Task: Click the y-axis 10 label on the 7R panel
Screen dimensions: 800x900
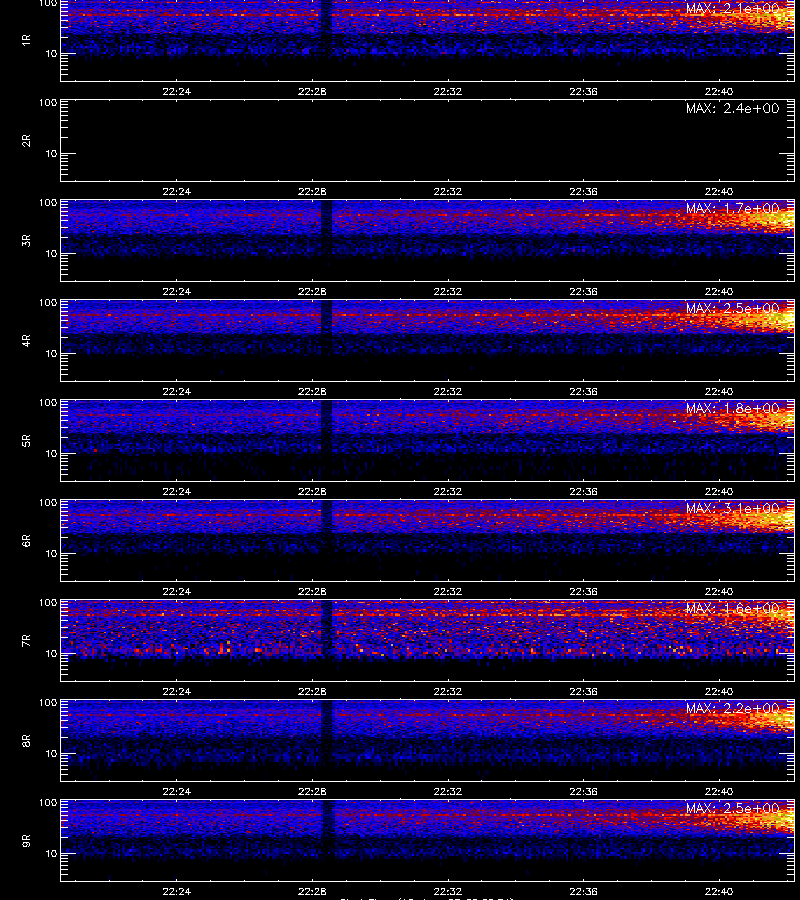Action: tap(51, 654)
